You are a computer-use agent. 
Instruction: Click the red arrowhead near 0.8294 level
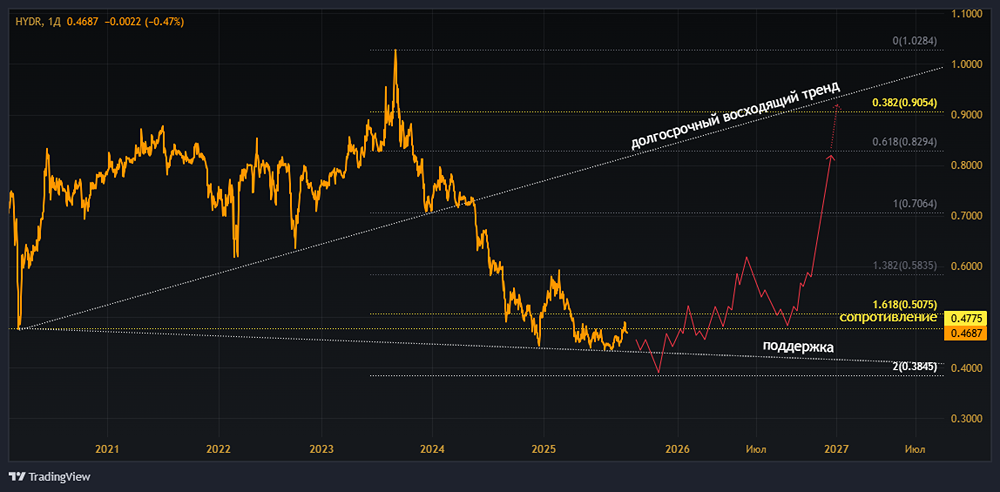click(830, 156)
